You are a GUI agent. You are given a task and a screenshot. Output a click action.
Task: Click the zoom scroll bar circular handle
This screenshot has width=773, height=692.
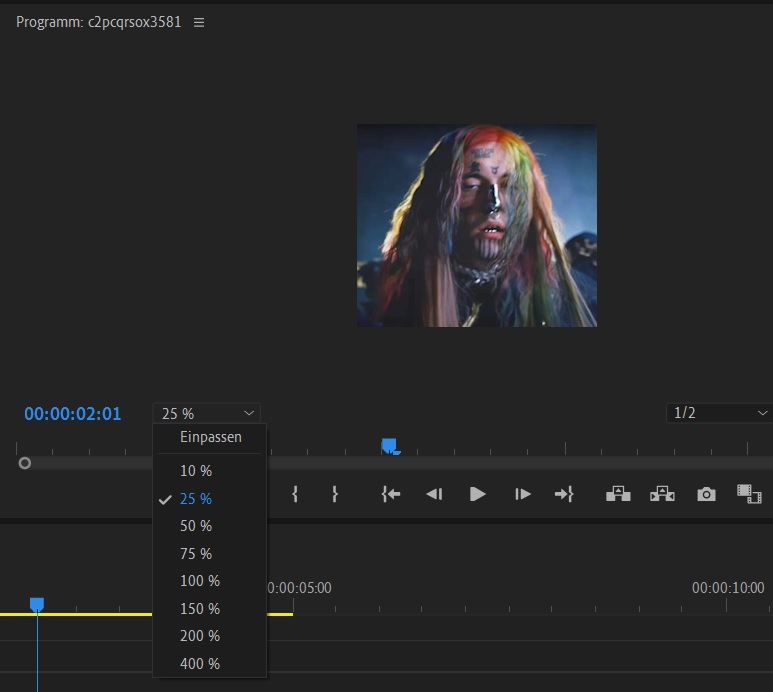(25, 463)
